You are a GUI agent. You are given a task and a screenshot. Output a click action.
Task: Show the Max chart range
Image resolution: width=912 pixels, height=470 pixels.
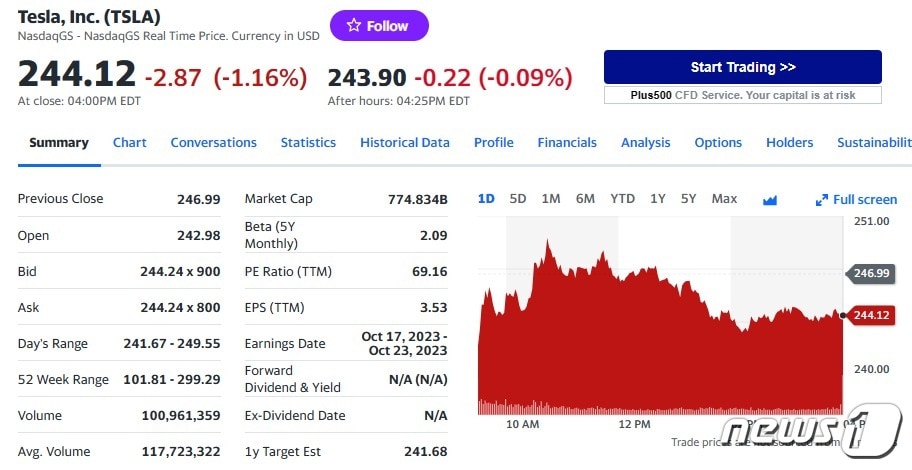tap(724, 199)
